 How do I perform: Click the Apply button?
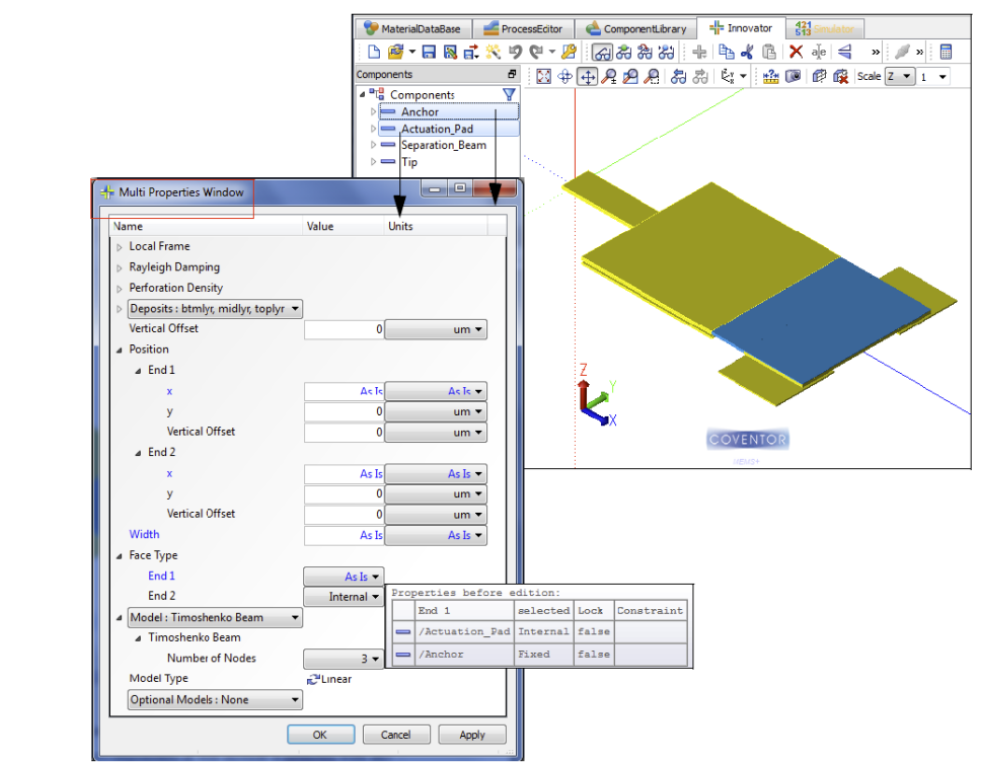[x=472, y=735]
